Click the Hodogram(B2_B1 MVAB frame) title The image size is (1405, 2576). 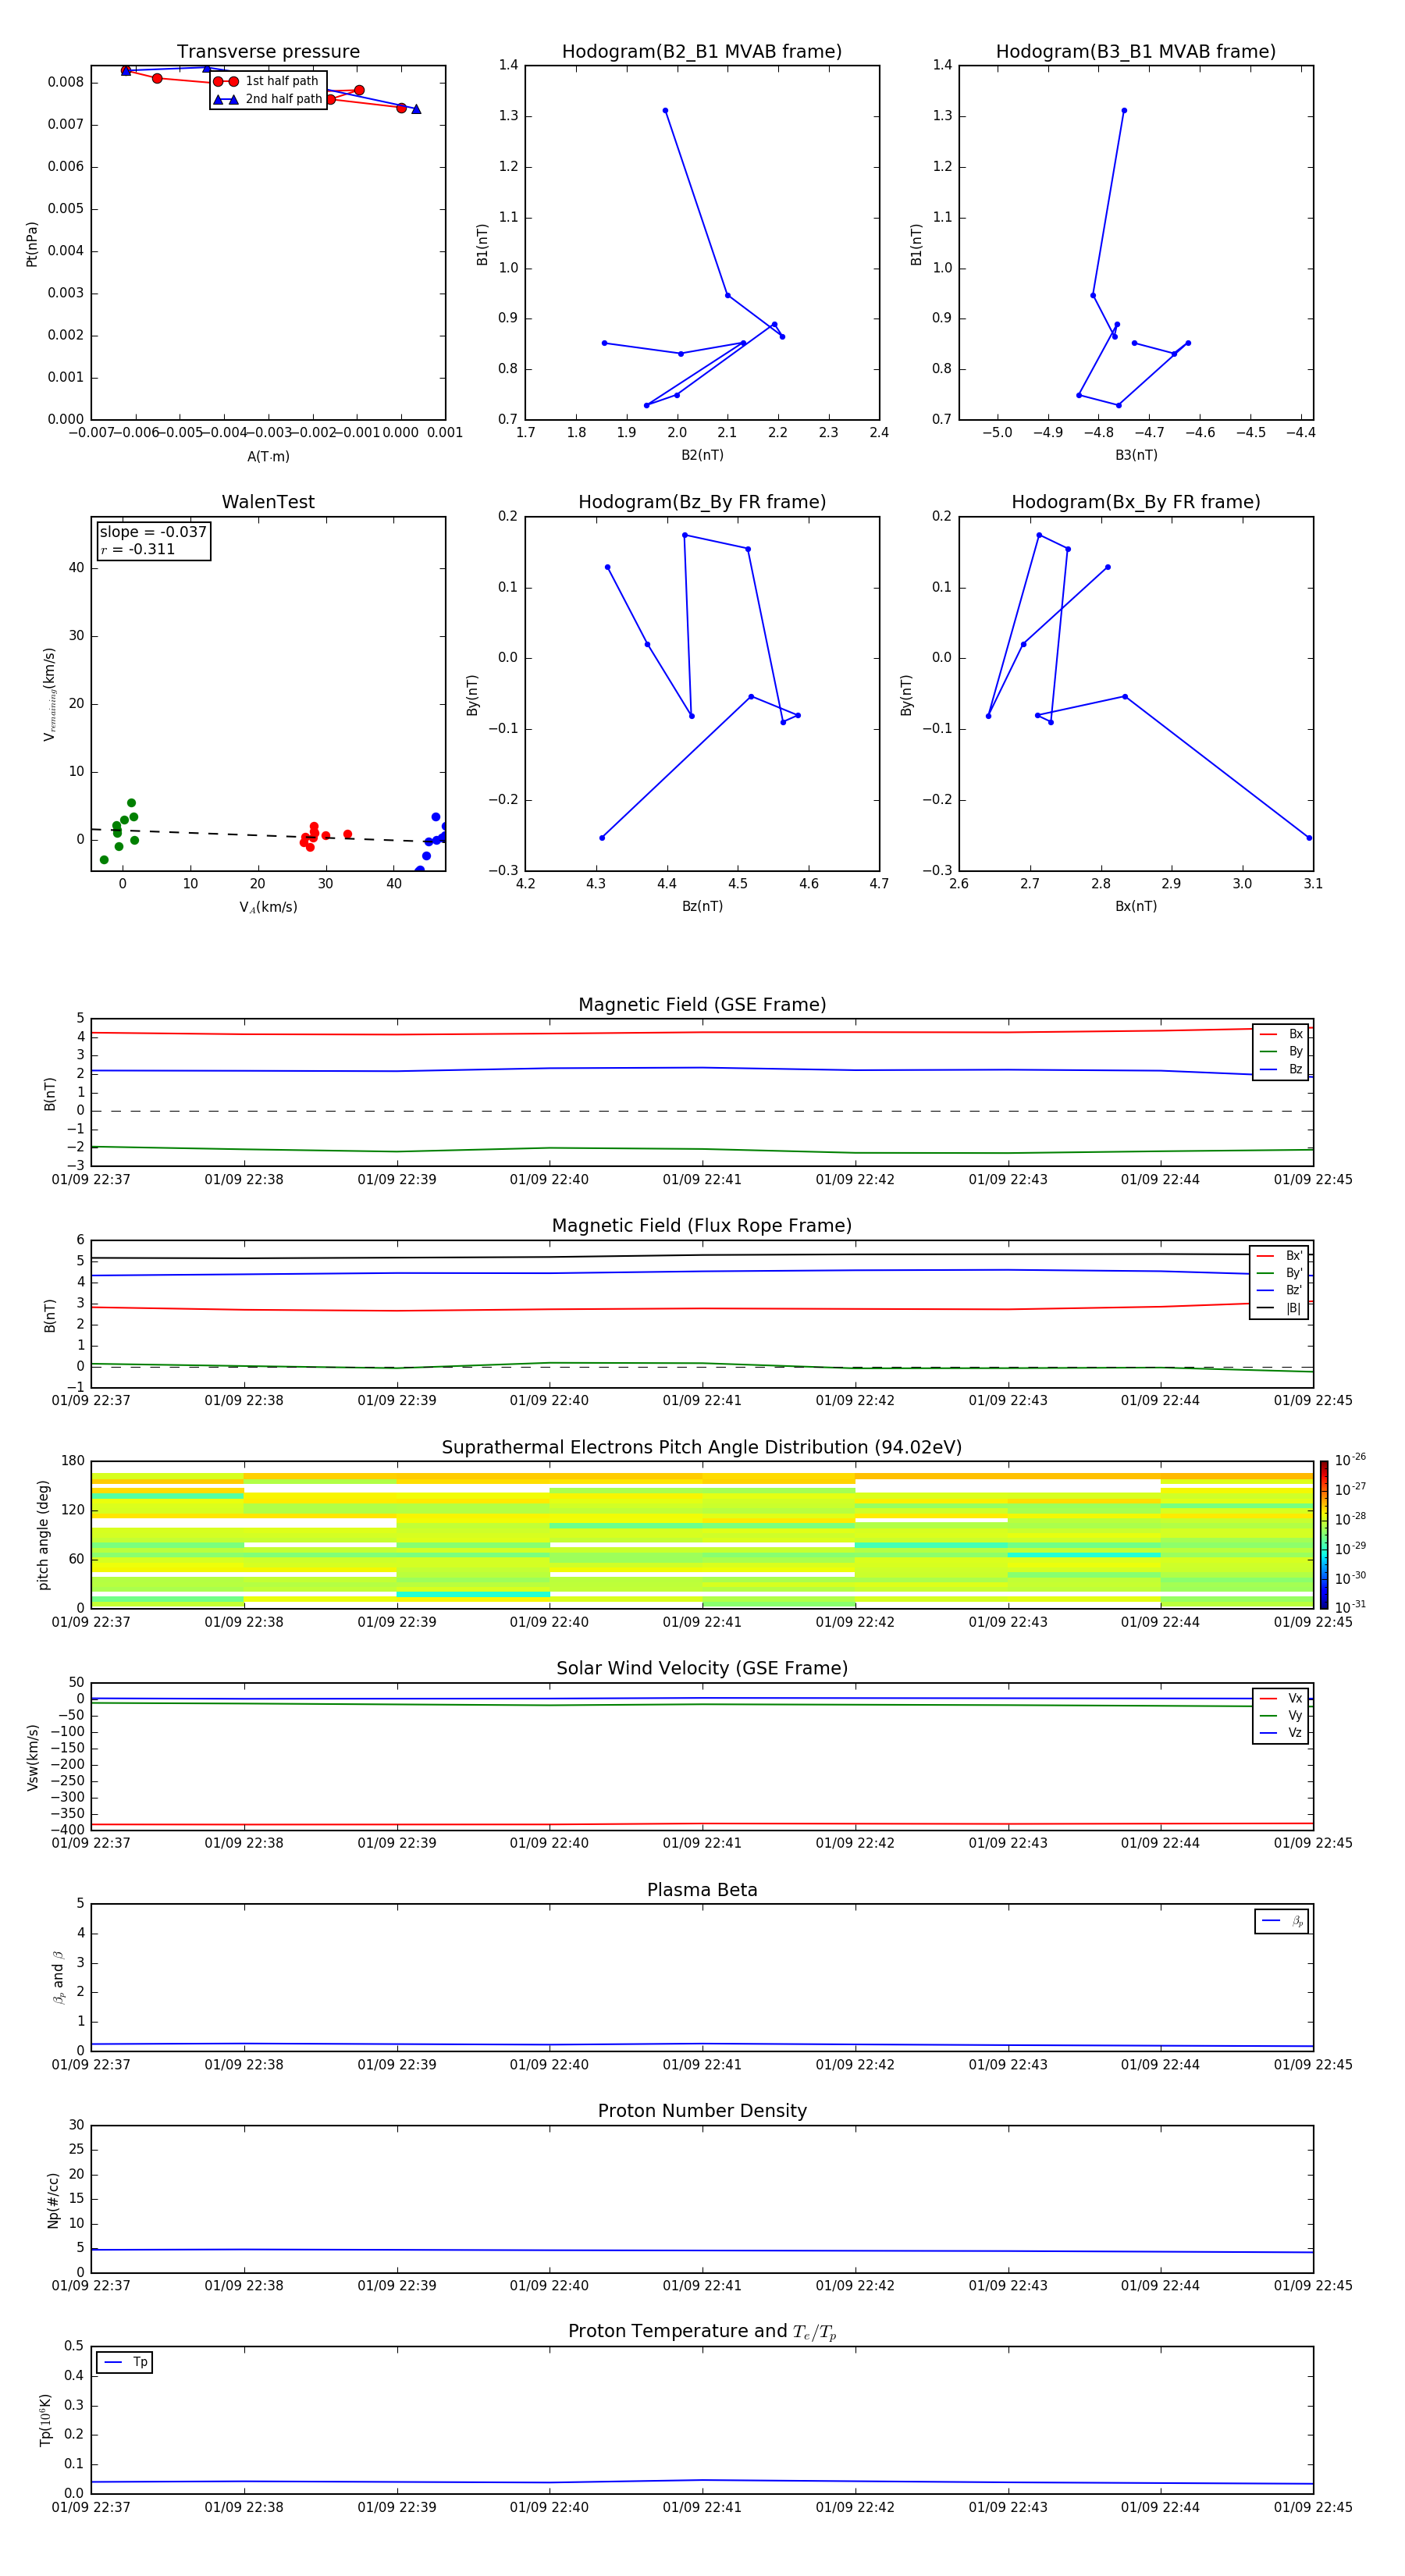701,52
